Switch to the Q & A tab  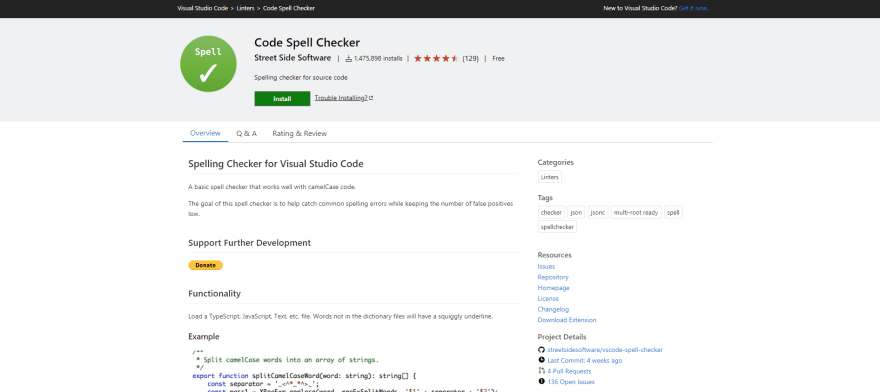246,134
